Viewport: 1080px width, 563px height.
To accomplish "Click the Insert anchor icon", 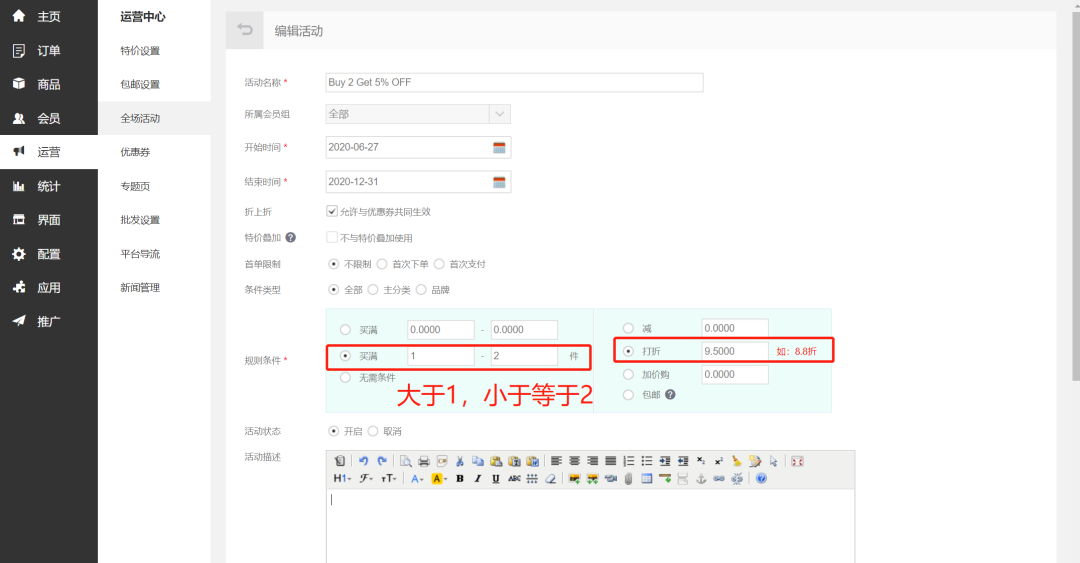I will pos(701,478).
